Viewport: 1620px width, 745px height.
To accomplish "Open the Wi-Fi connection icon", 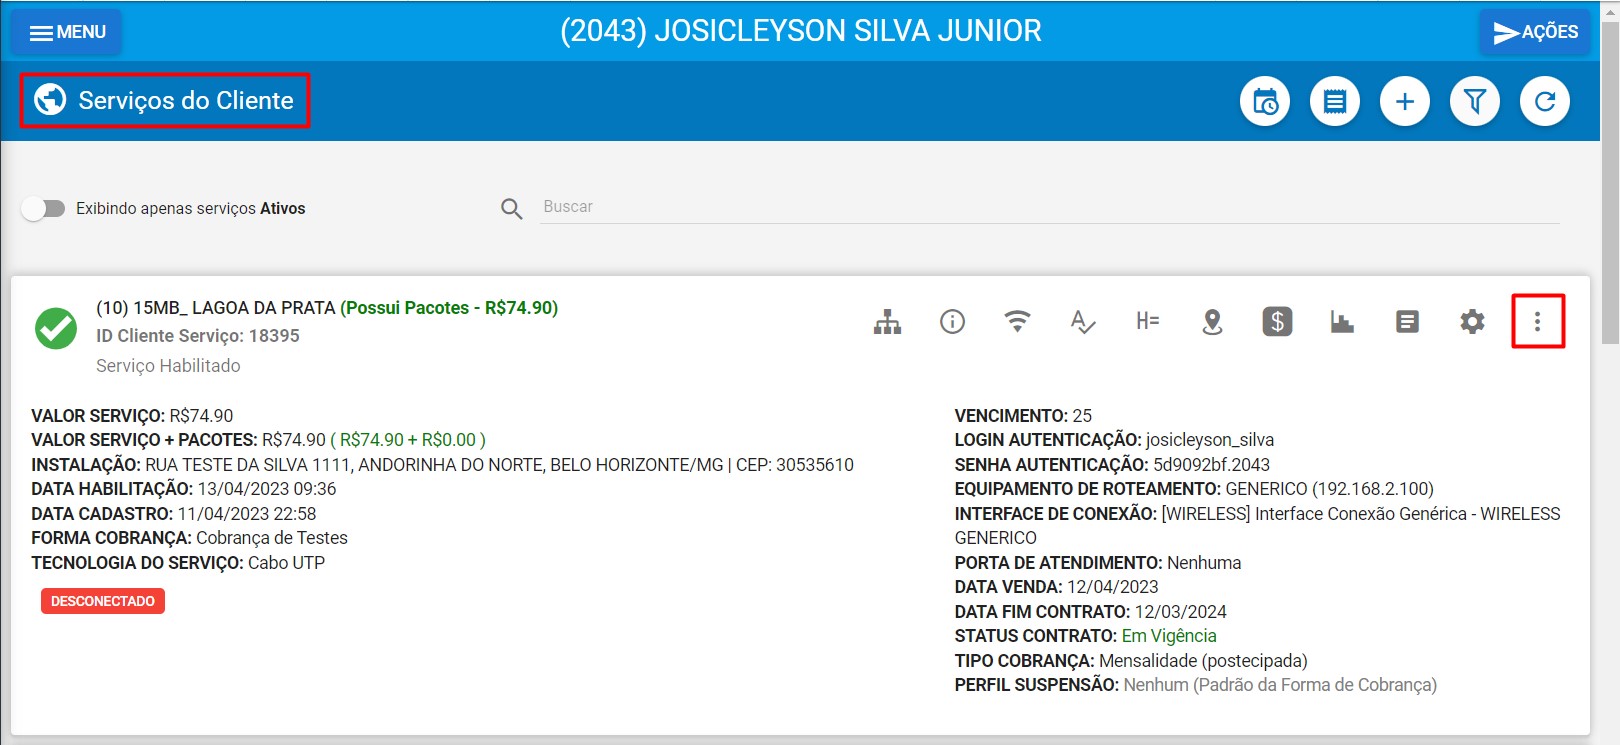I will [1017, 322].
